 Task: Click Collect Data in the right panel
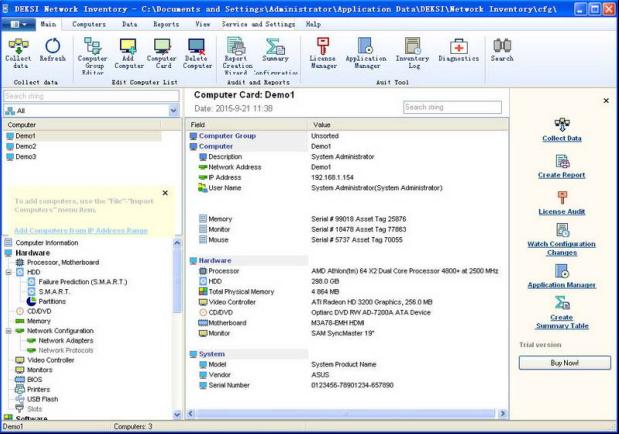click(562, 124)
